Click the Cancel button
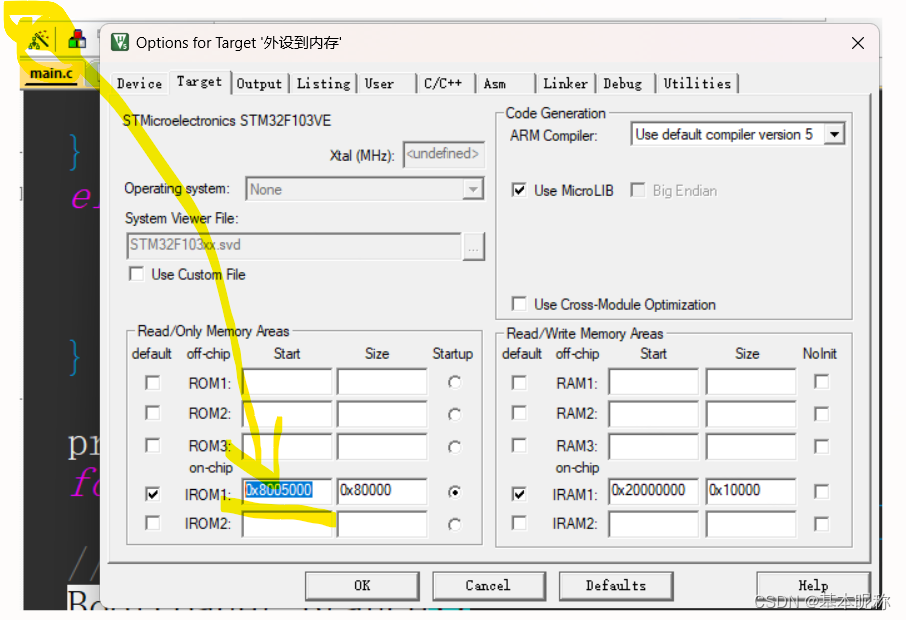The width and height of the screenshot is (906, 620). [489, 586]
